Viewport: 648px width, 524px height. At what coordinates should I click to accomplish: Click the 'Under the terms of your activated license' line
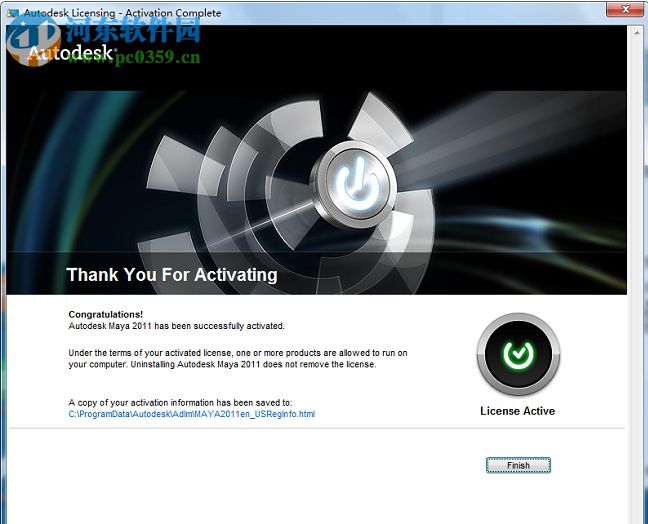(238, 353)
